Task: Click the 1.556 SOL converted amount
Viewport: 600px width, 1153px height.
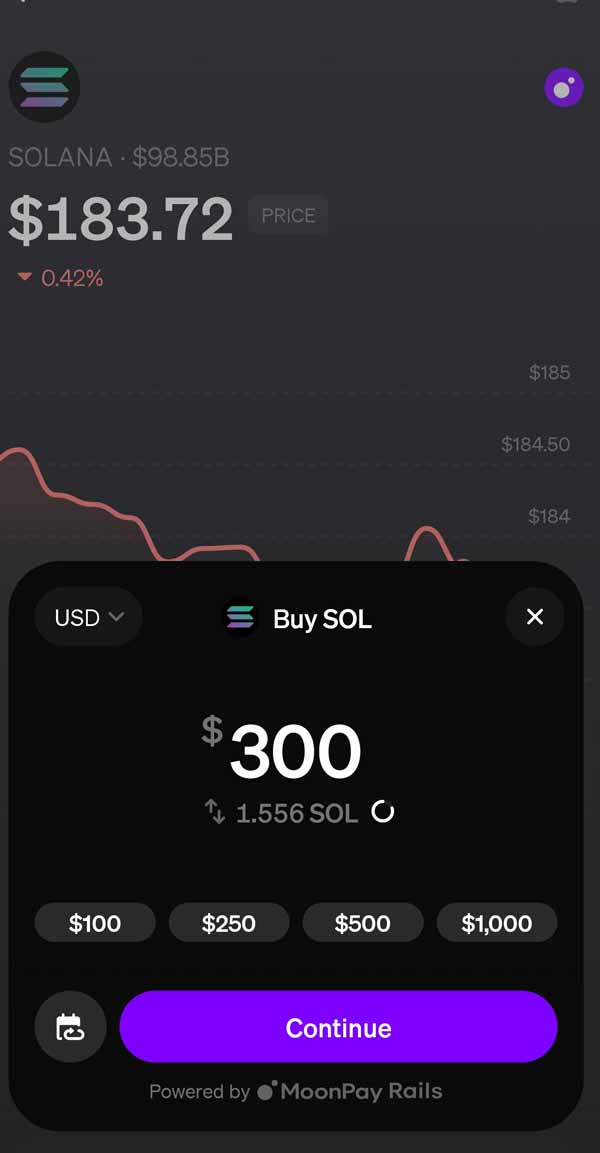Action: (x=297, y=813)
